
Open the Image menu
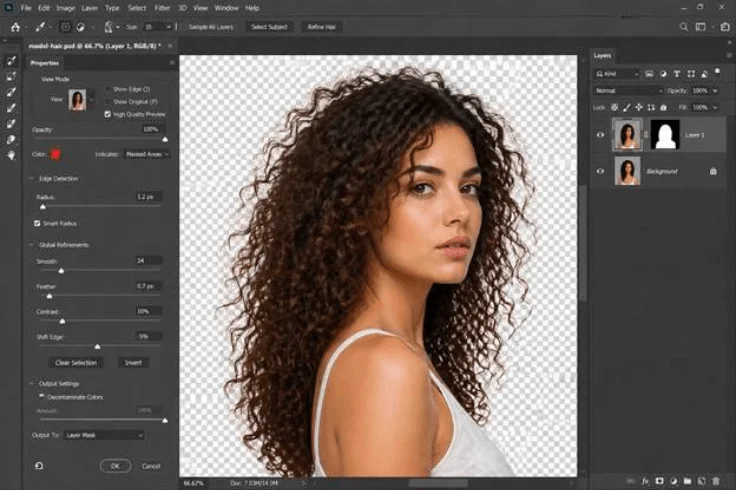(x=65, y=8)
